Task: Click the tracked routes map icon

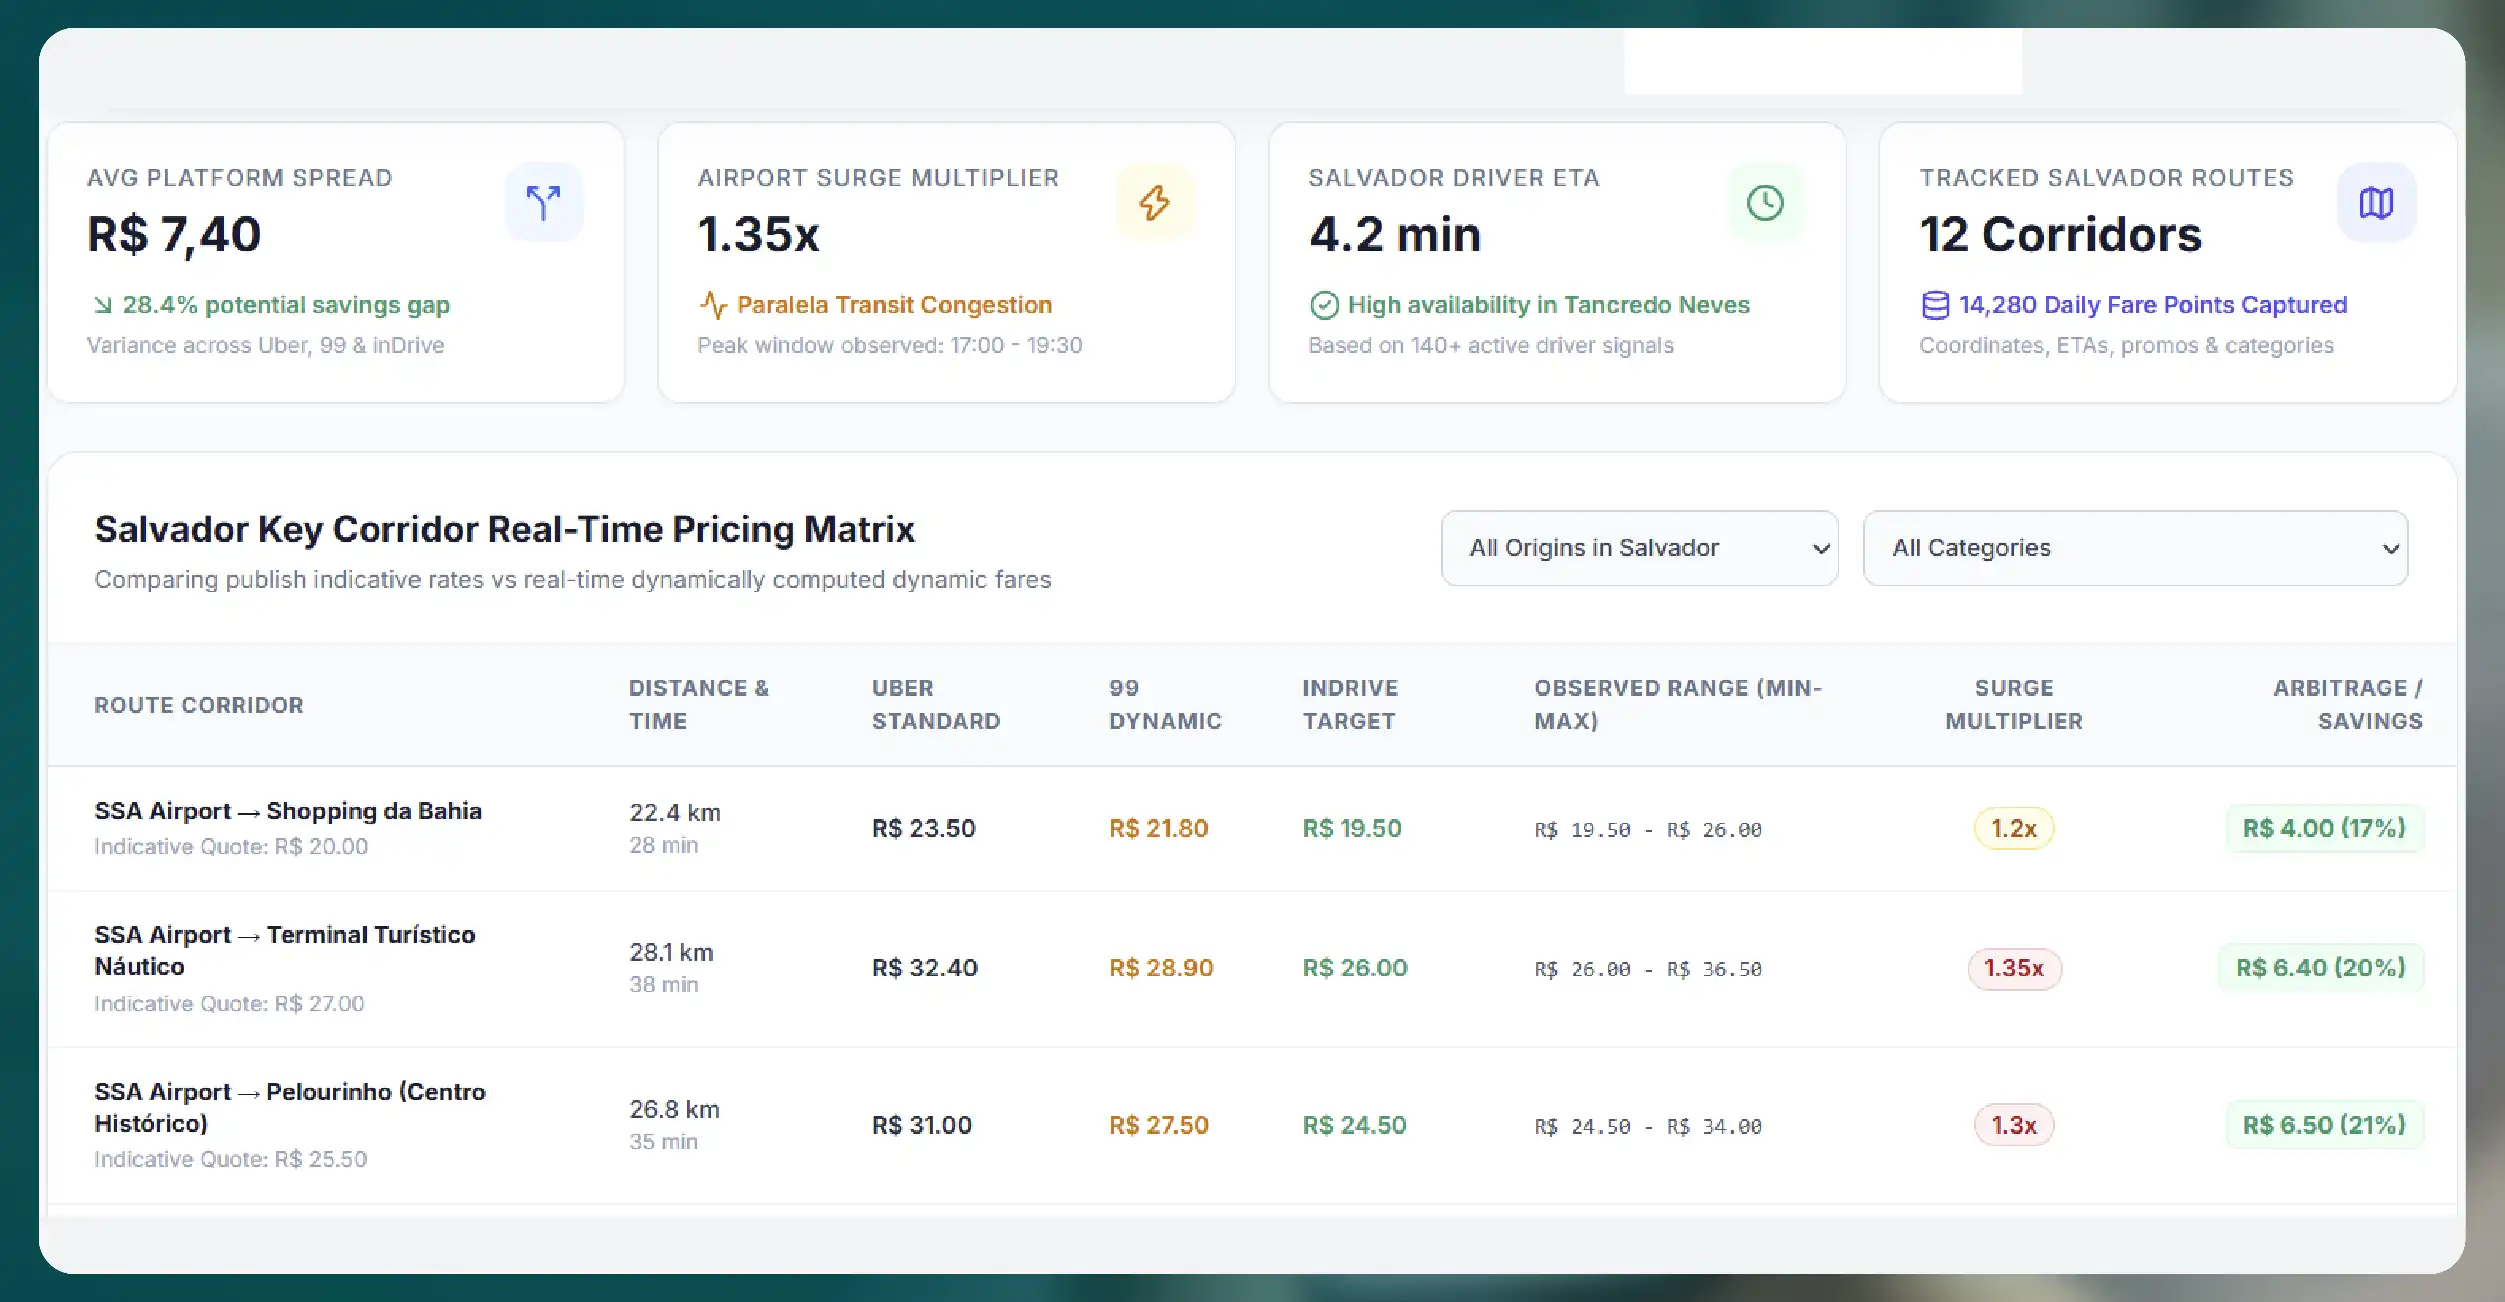Action: (x=2376, y=202)
